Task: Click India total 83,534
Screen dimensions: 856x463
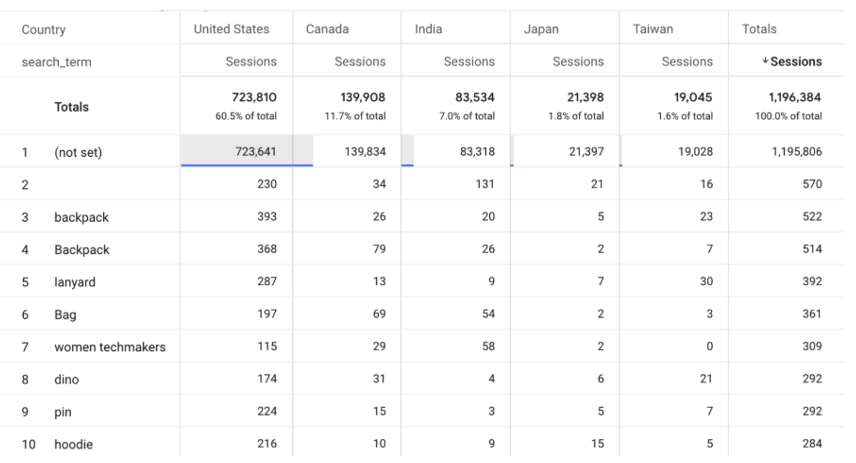Action: pos(475,97)
